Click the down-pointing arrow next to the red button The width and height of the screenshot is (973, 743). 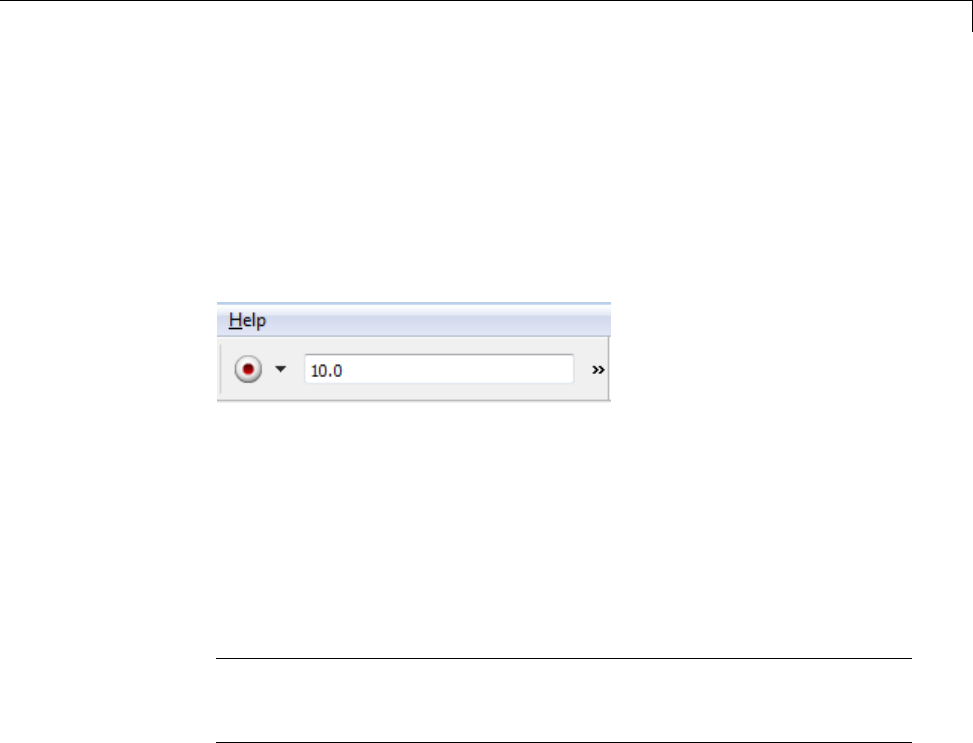pyautogui.click(x=280, y=369)
